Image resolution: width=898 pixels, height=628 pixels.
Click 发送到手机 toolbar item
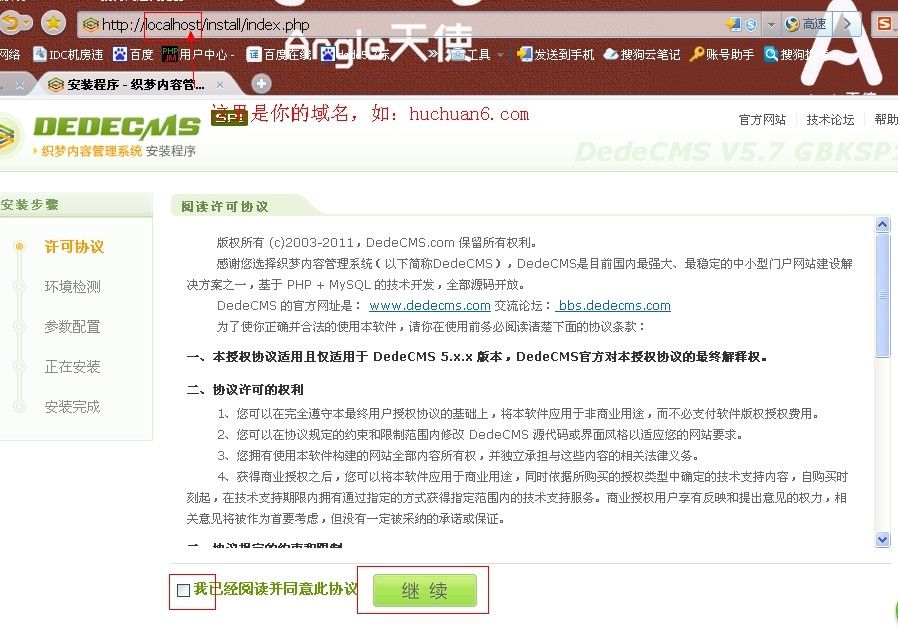pyautogui.click(x=556, y=54)
